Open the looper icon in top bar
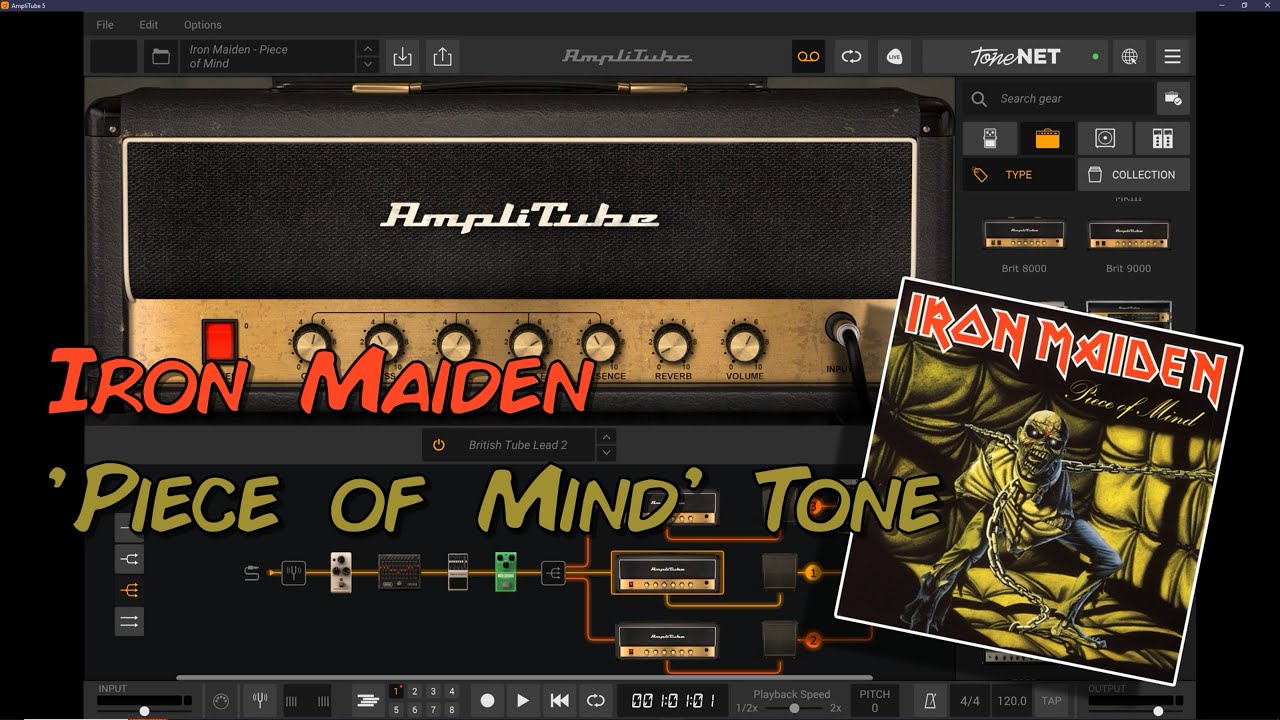Viewport: 1280px width, 720px height. (x=851, y=57)
